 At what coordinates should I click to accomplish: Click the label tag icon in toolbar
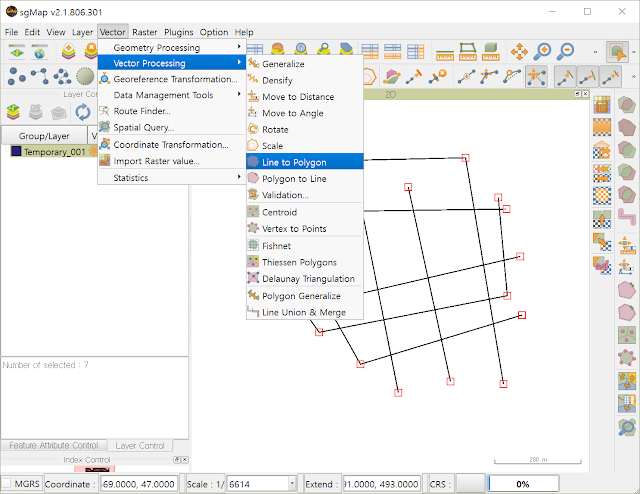(347, 50)
